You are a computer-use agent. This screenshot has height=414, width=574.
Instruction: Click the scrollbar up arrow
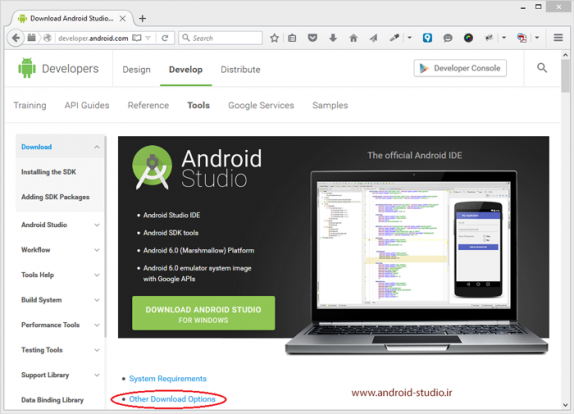pyautogui.click(x=566, y=55)
